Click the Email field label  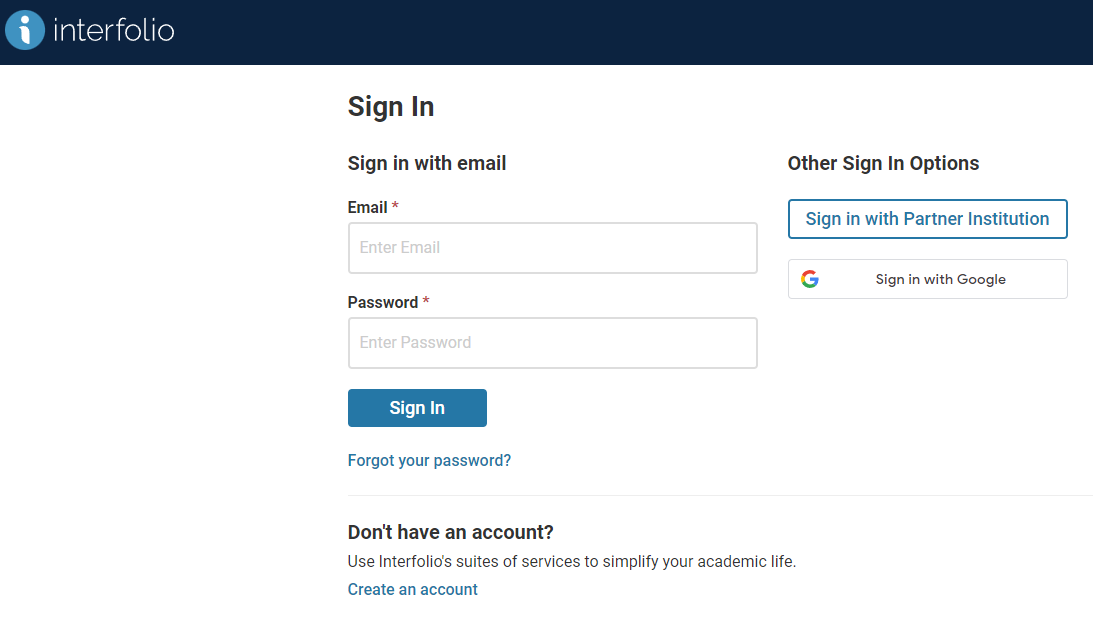click(x=367, y=207)
